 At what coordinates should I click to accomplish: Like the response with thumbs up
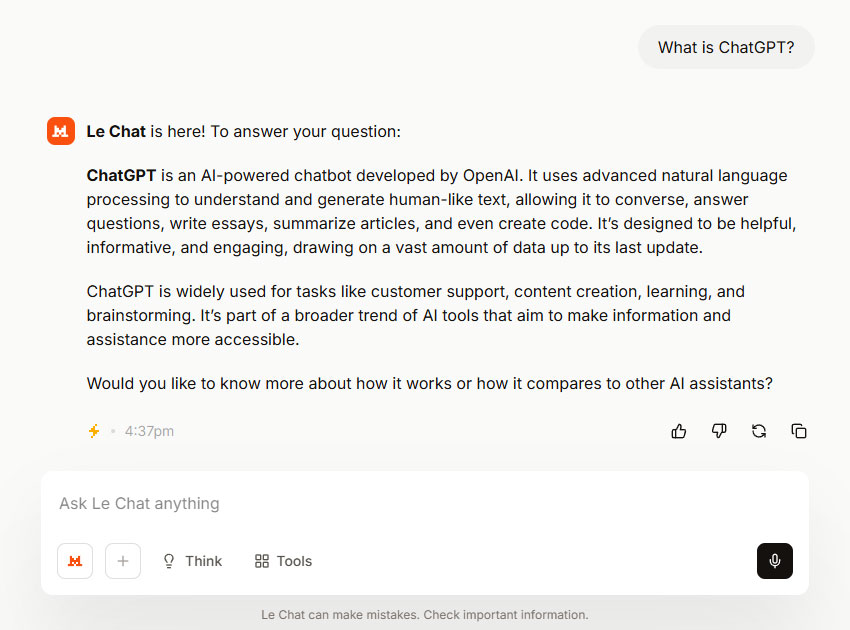click(x=679, y=431)
